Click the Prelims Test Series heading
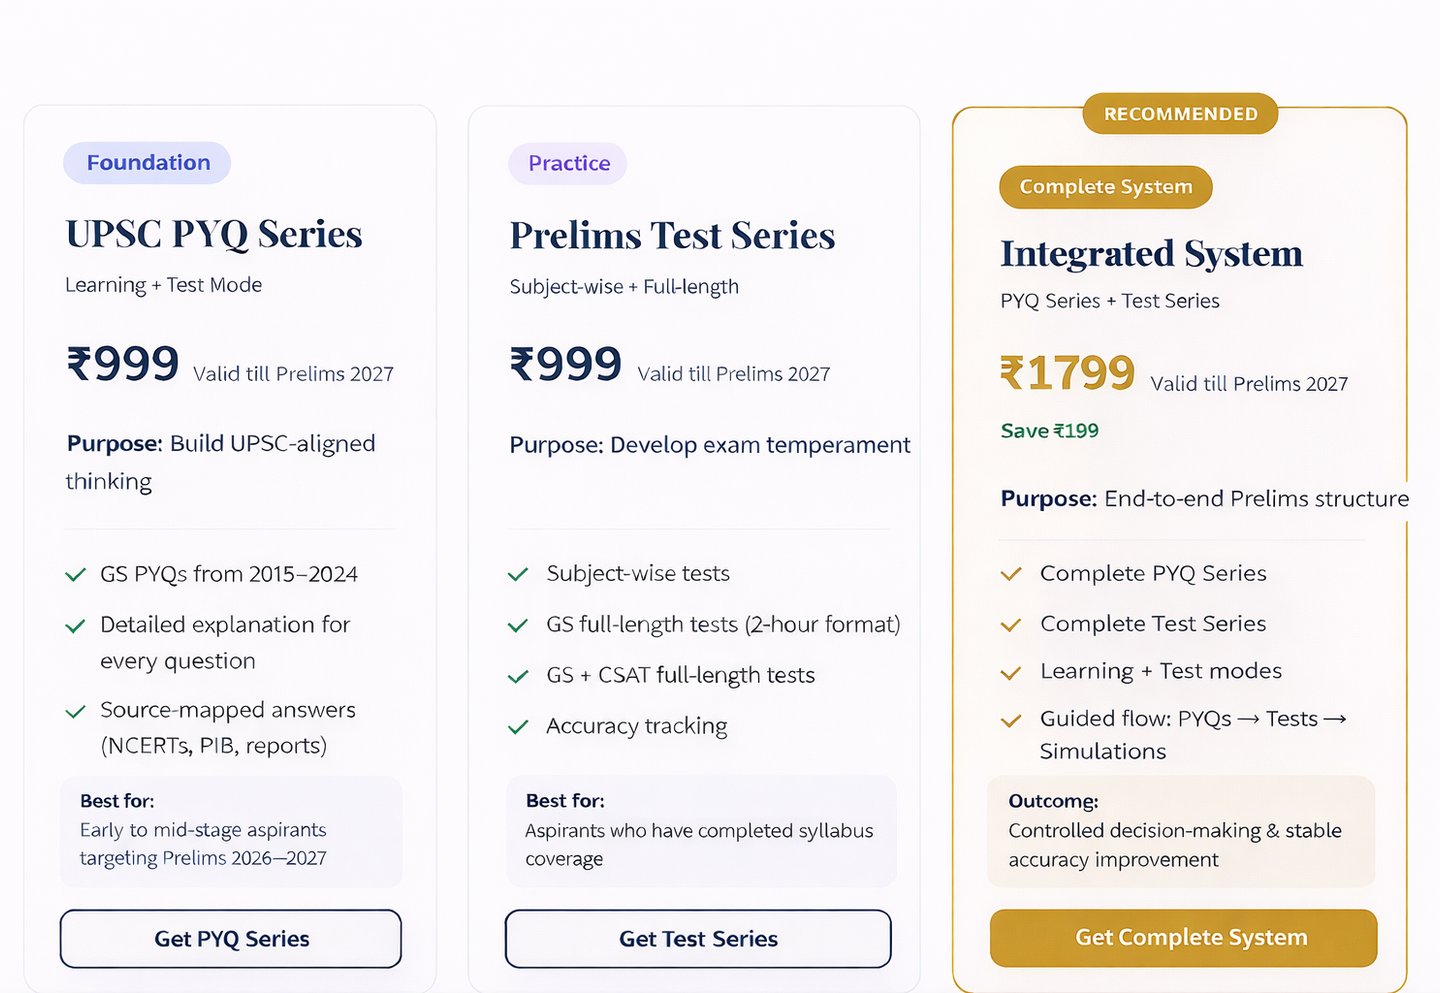1440x993 pixels. (x=672, y=236)
